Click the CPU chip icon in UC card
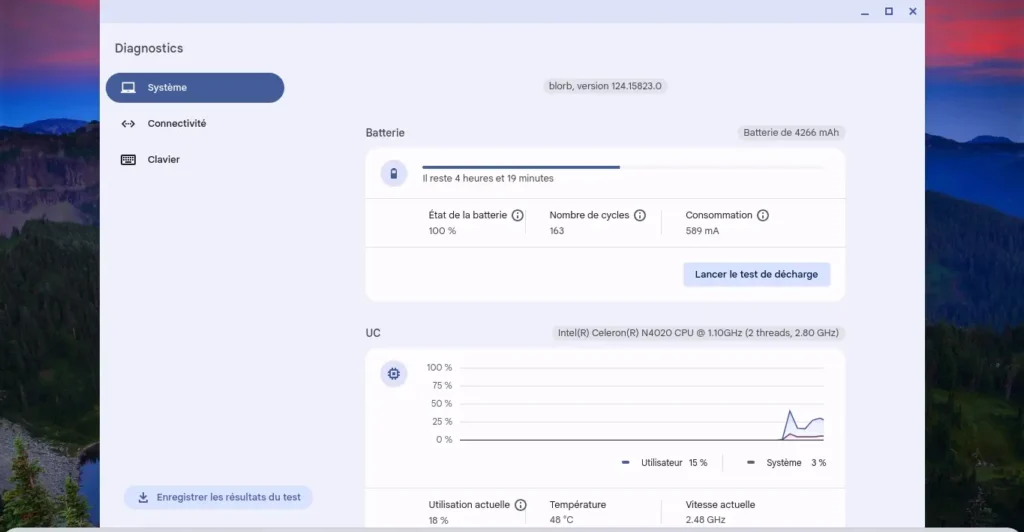 tap(394, 374)
